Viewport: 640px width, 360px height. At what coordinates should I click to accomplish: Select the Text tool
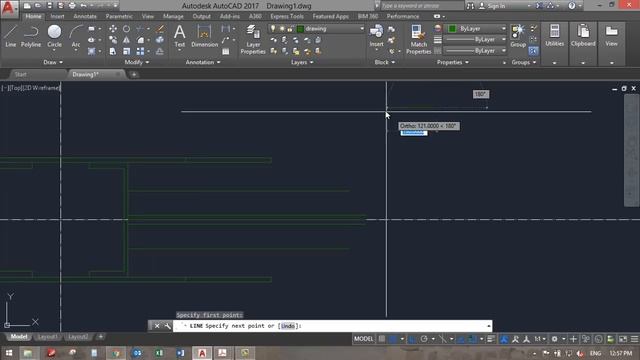point(180,36)
